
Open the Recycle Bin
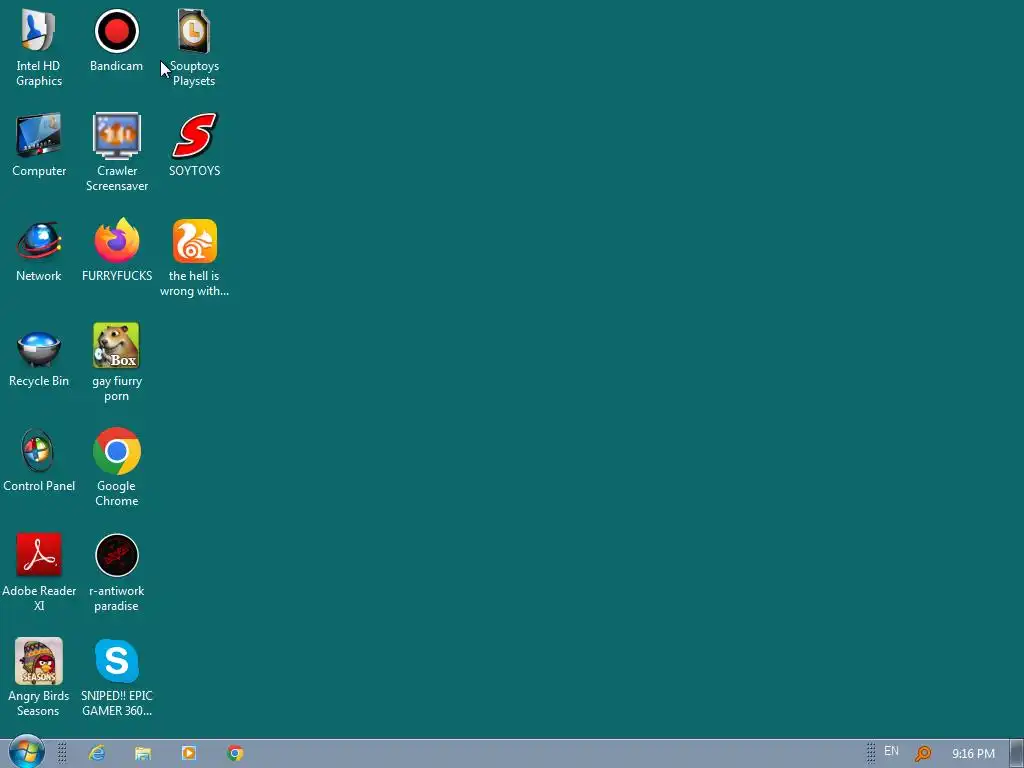(x=39, y=355)
